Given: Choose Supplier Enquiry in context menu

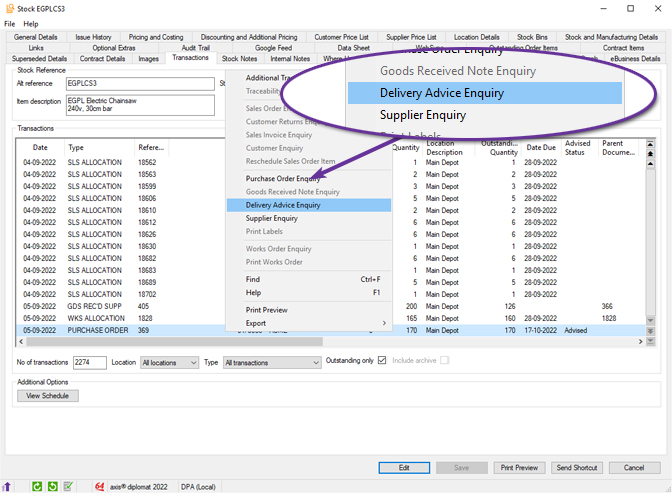Looking at the screenshot, I should 309,218.
